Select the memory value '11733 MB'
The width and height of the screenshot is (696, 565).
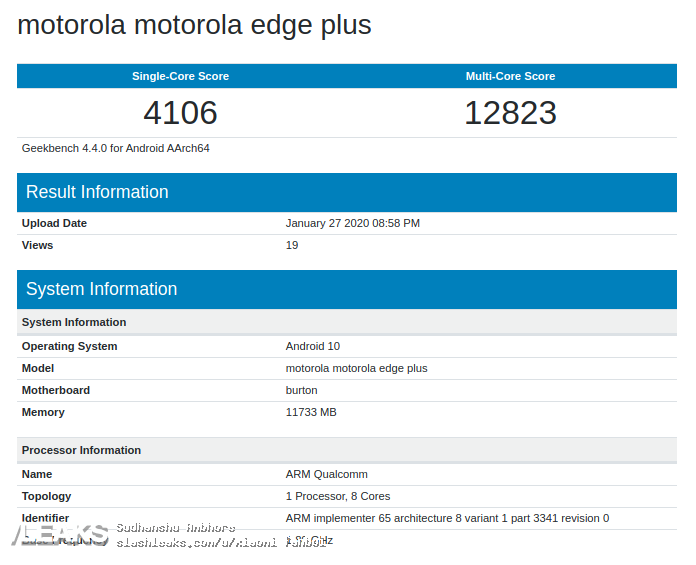click(x=311, y=412)
